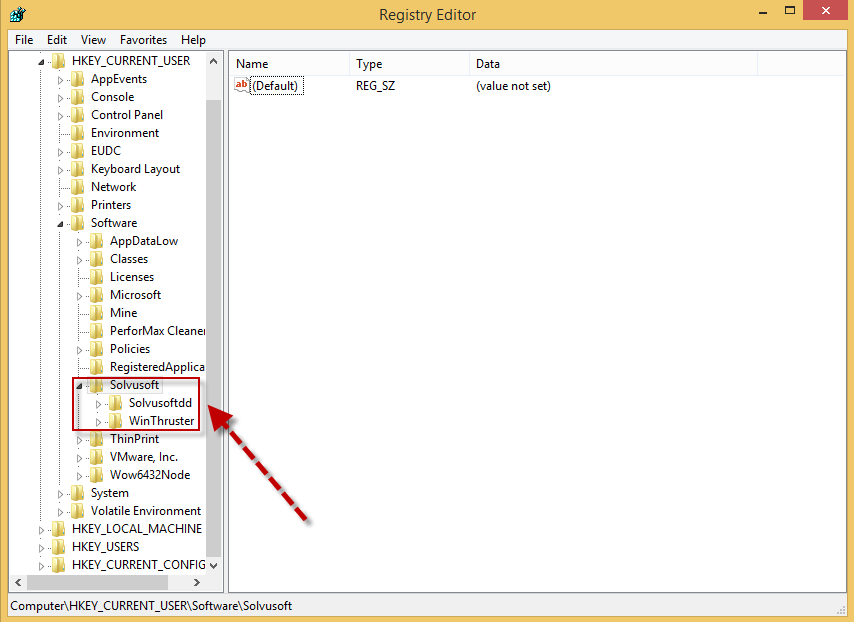Click the Licenses folder icon
Screen dimensions: 854x622
coord(96,277)
